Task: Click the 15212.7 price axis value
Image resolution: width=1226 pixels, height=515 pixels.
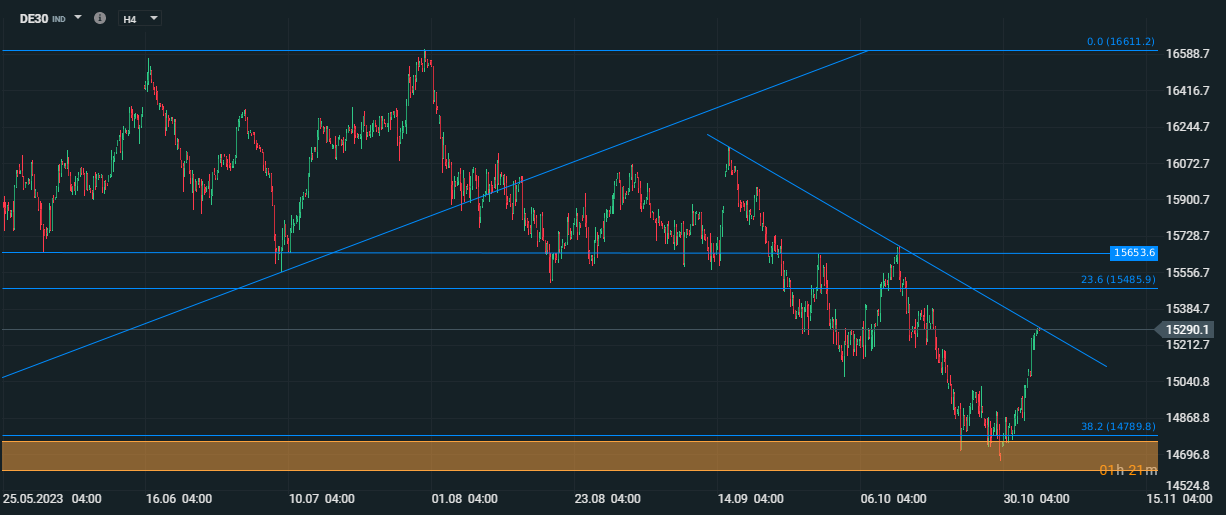Action: 1188,345
